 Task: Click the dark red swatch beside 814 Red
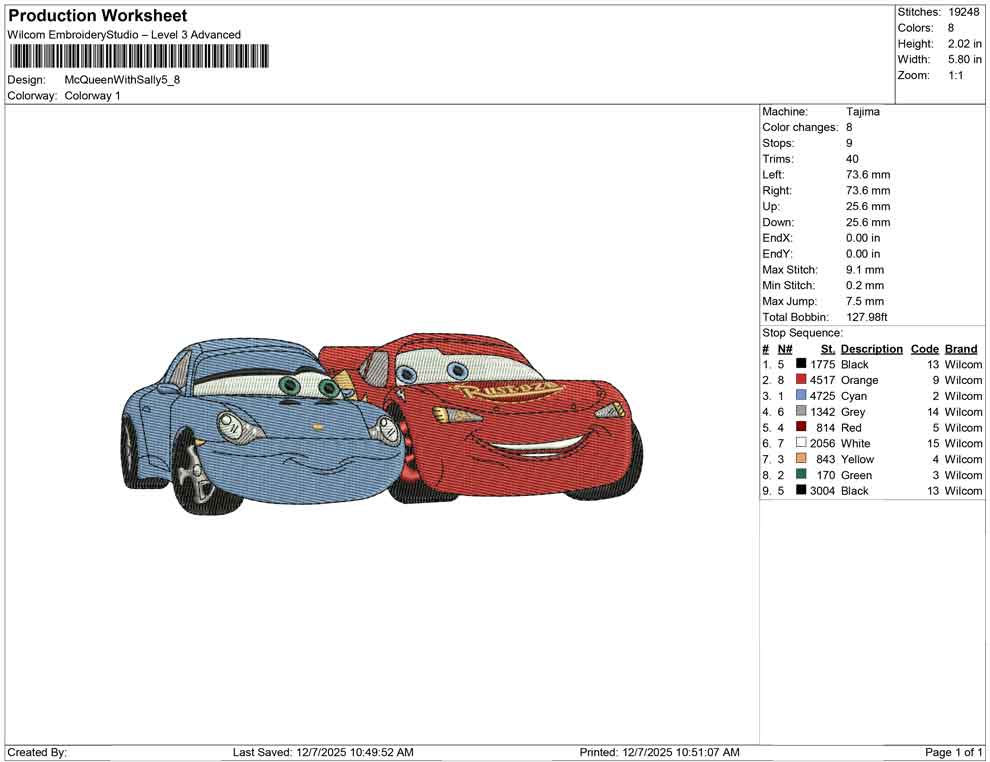(801, 427)
